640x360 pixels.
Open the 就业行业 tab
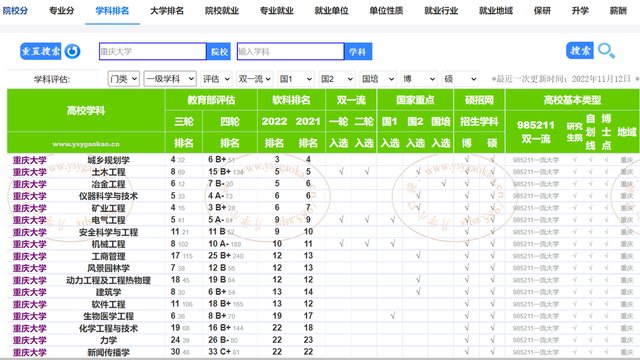[x=441, y=11]
